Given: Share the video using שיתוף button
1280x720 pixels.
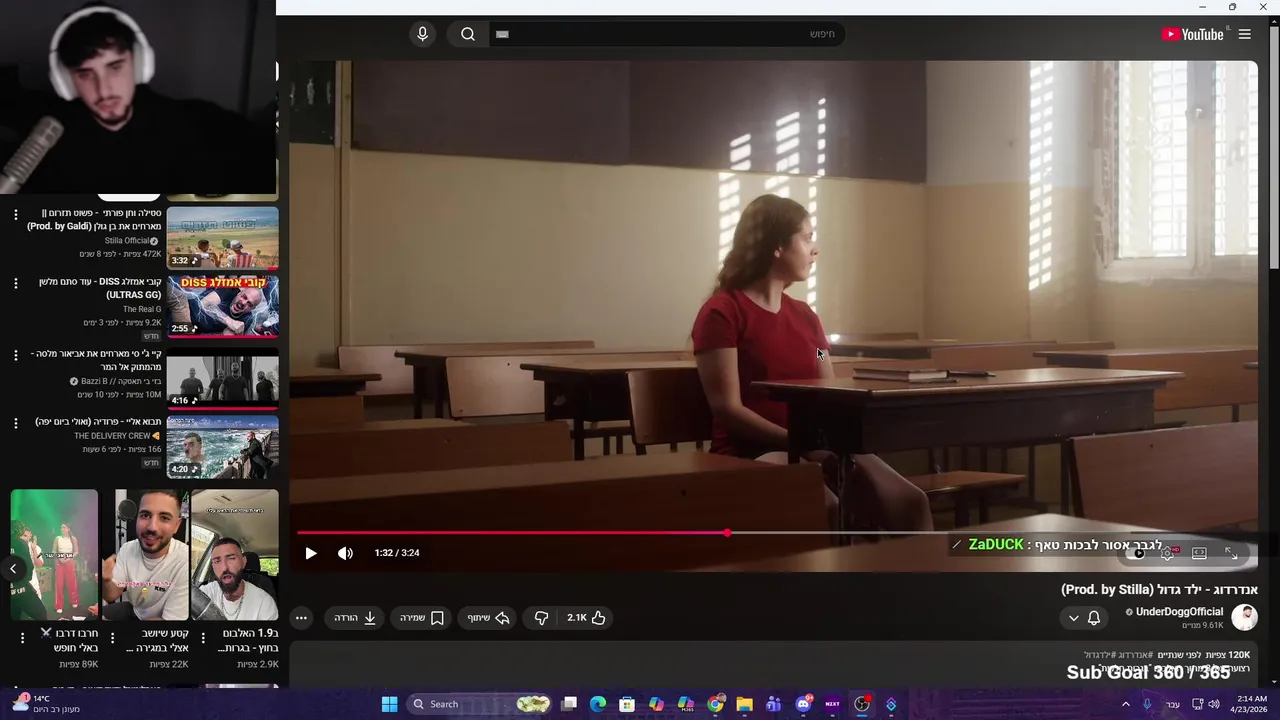Looking at the screenshot, I should point(489,618).
